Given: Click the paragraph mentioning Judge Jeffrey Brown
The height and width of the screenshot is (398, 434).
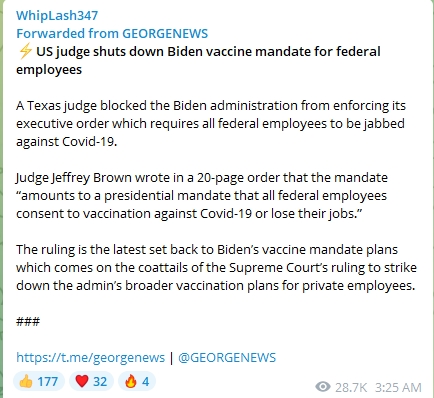Looking at the screenshot, I should (202, 195).
